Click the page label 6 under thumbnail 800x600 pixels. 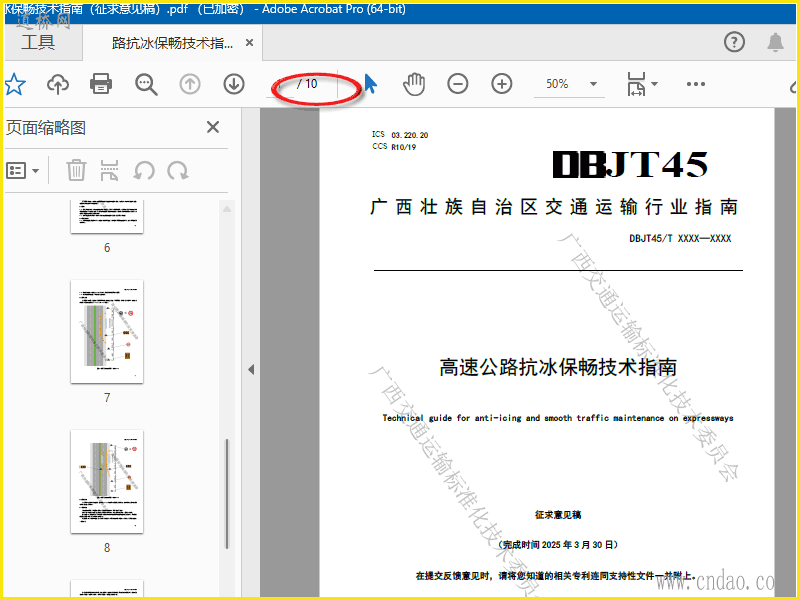107,247
